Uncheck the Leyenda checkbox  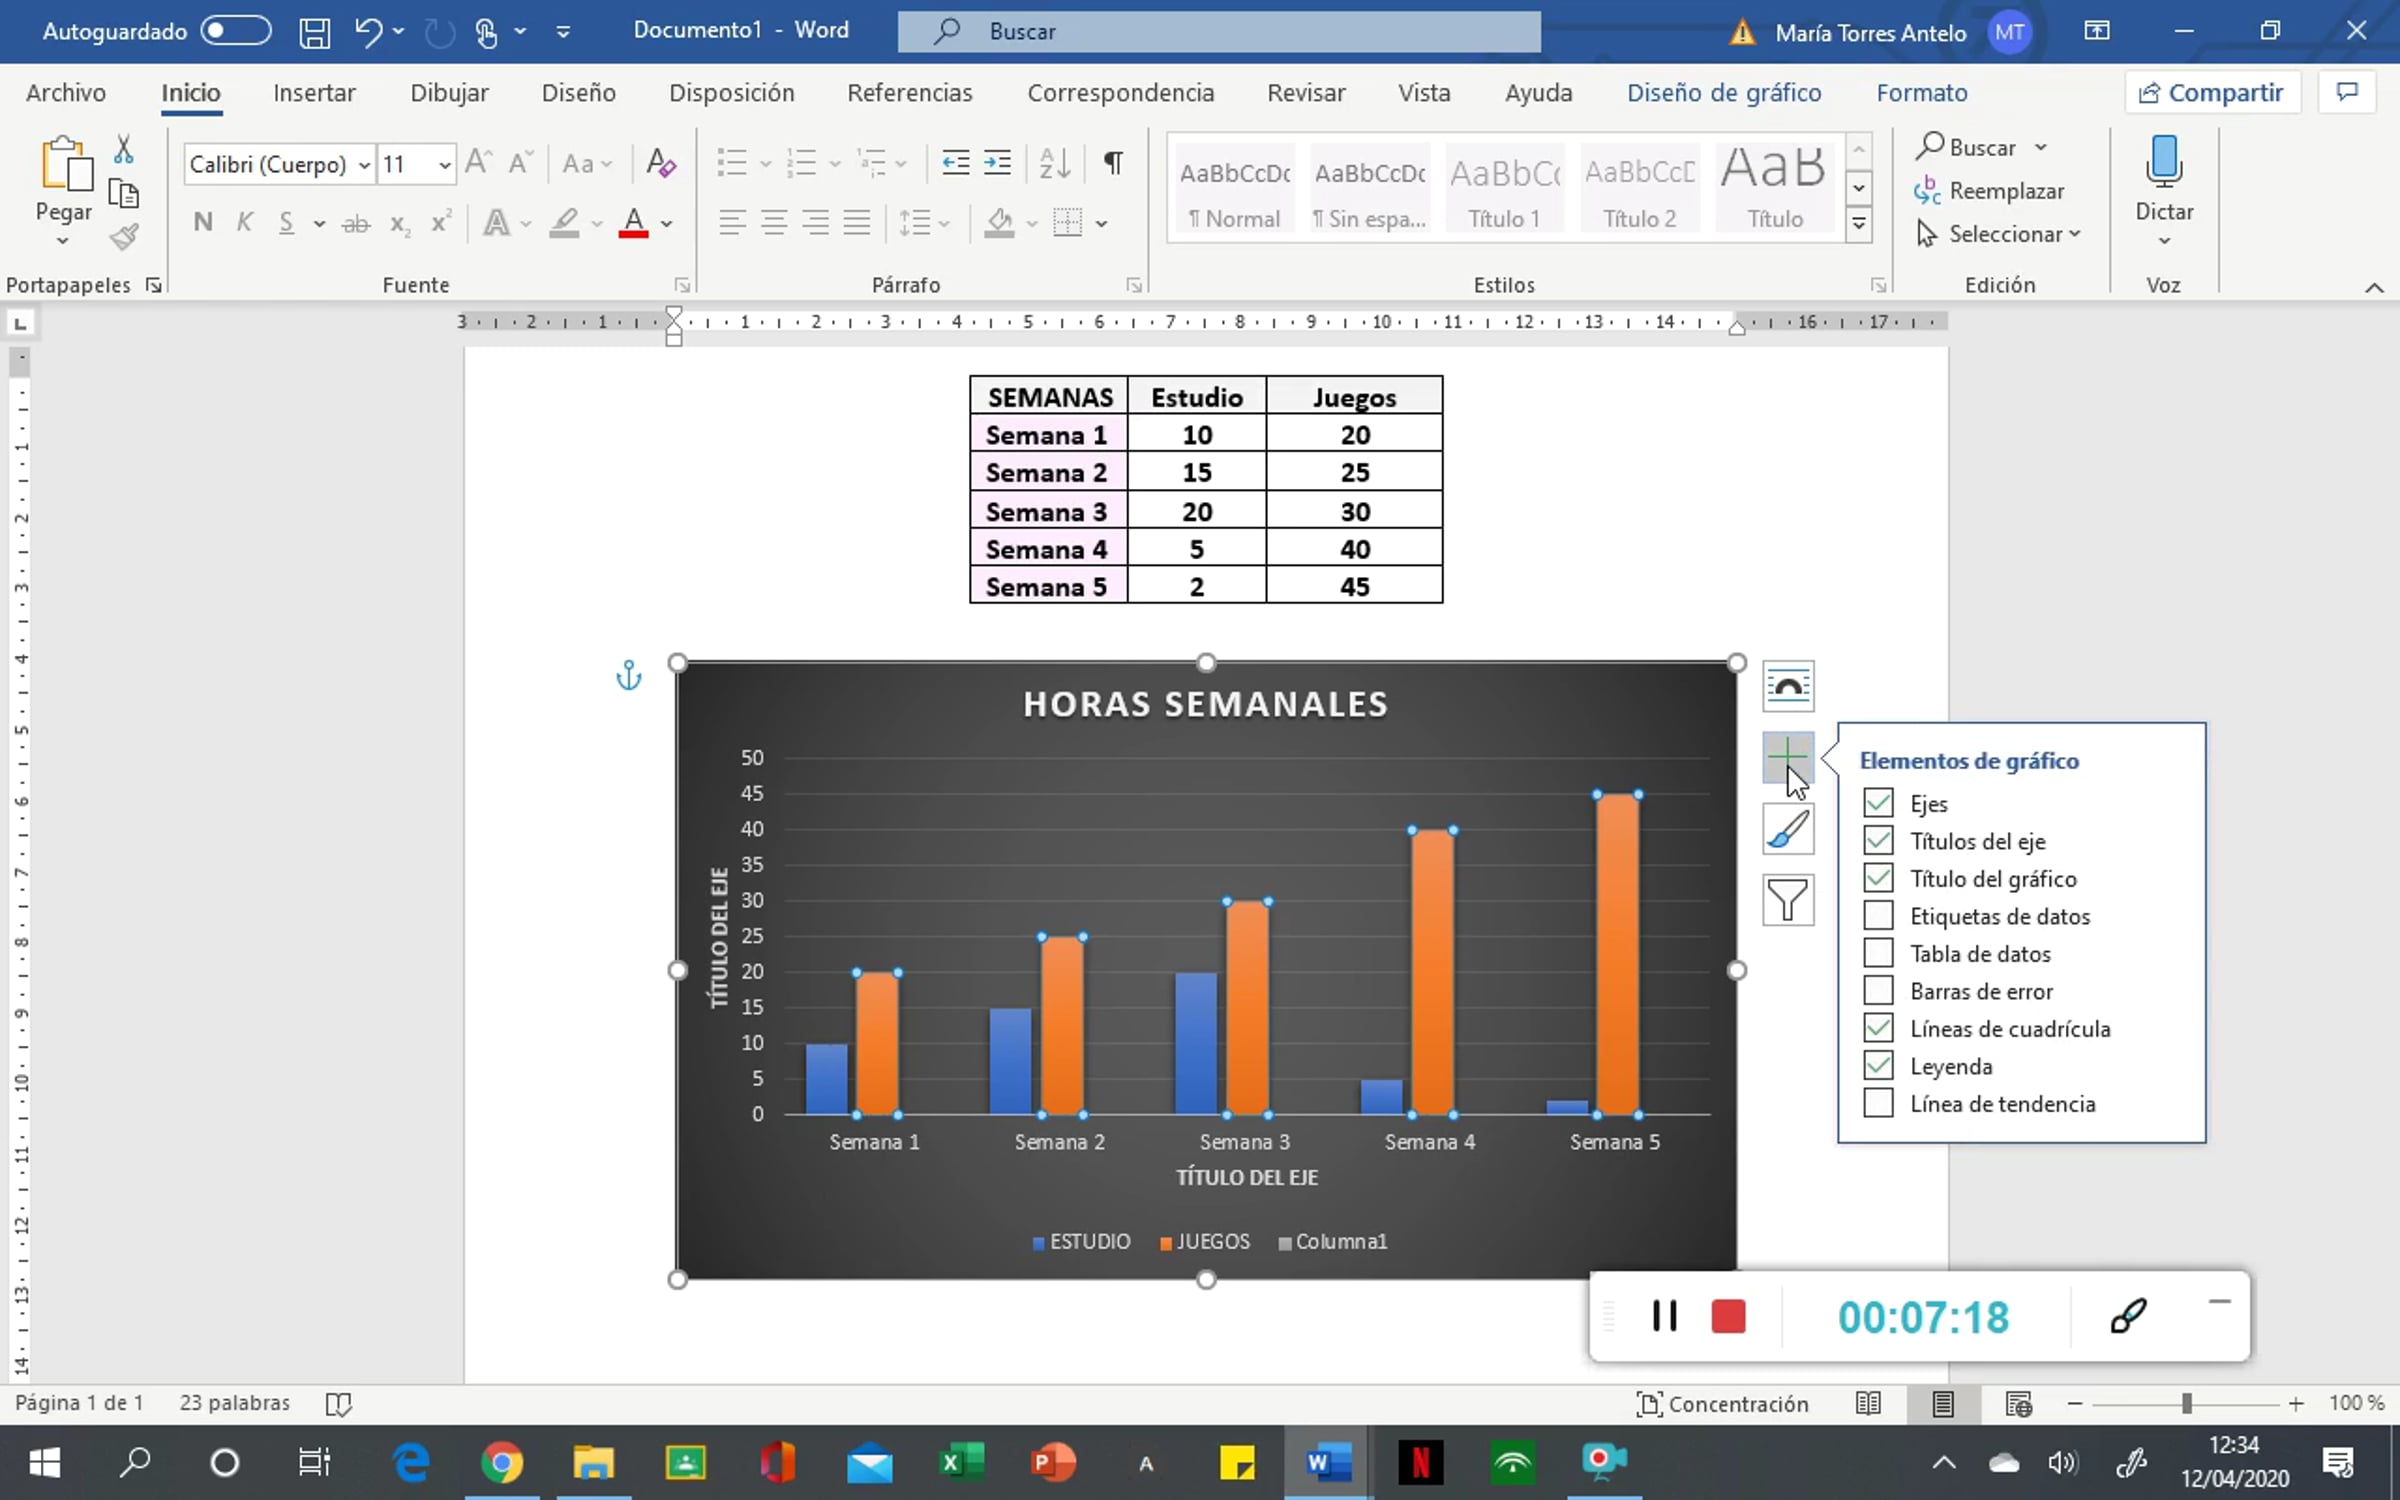point(1878,1065)
